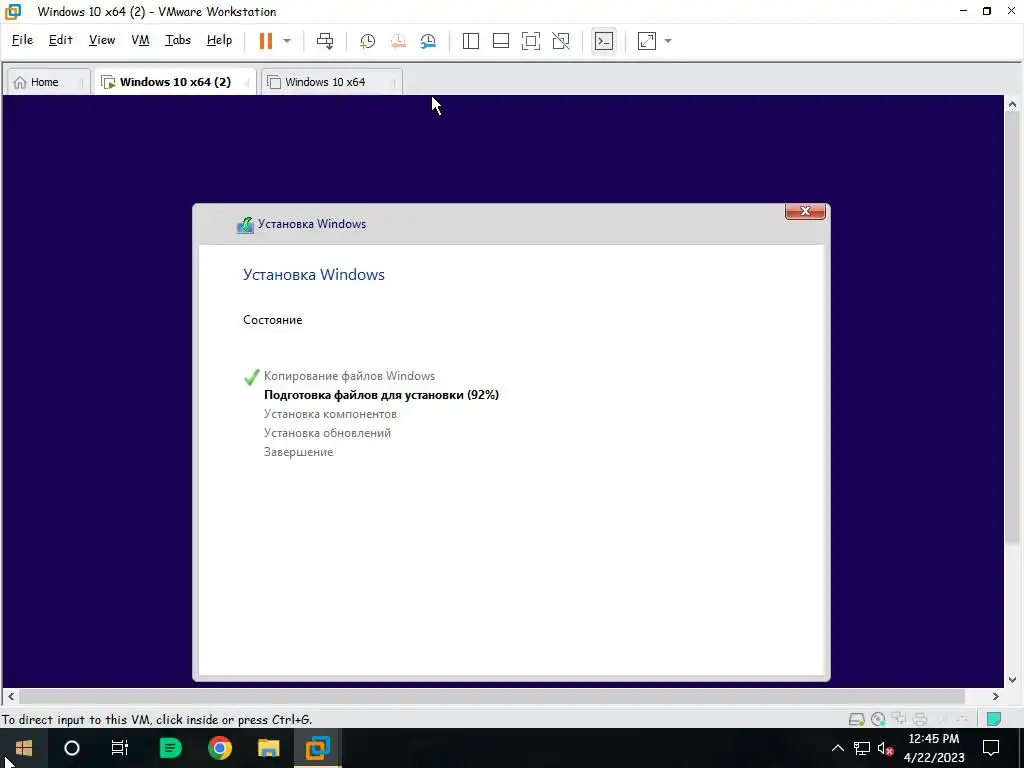Open the Edit menu
The height and width of the screenshot is (768, 1024).
point(60,40)
